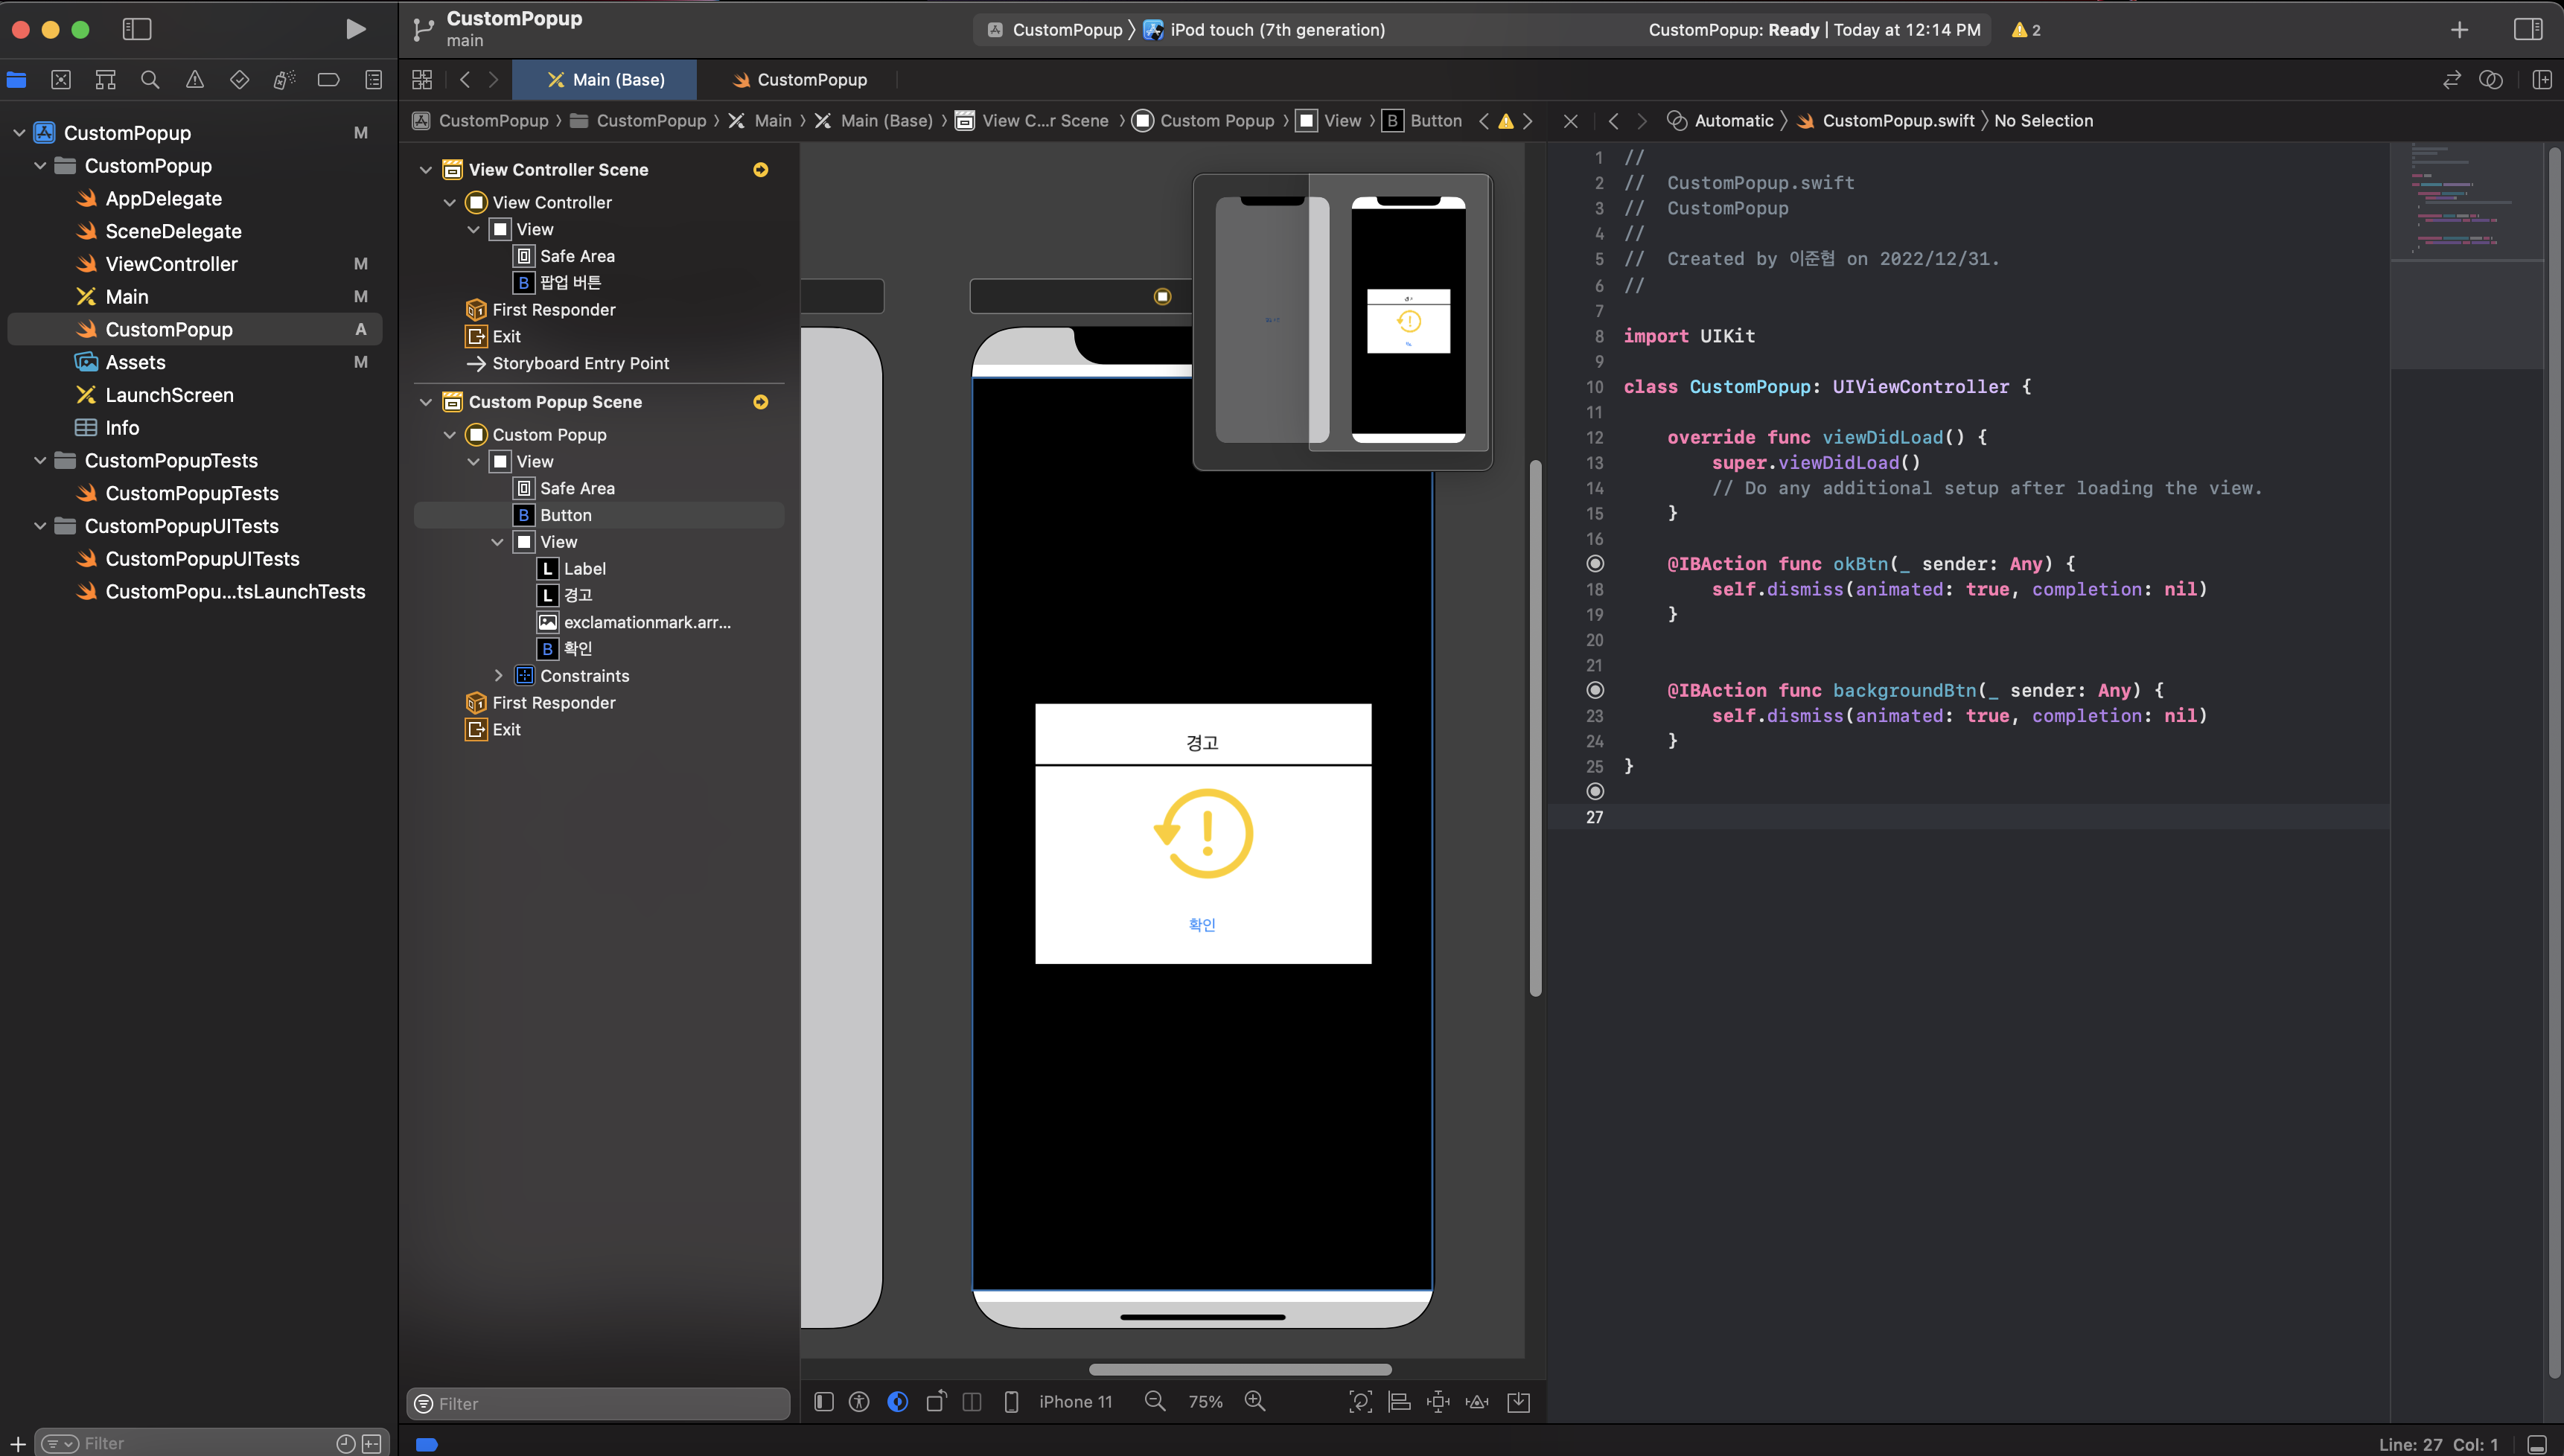Image resolution: width=2564 pixels, height=1456 pixels.
Task: Collapse the CustomPopupUITests folder
Action: tap(40, 526)
